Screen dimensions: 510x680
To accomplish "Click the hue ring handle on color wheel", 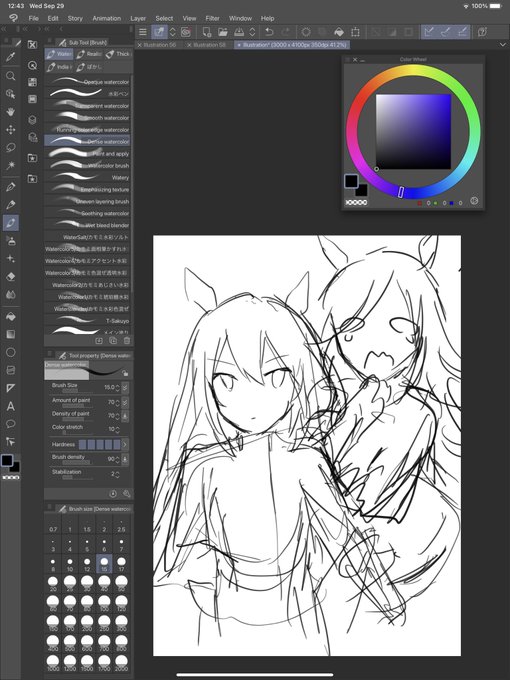I will click(401, 192).
